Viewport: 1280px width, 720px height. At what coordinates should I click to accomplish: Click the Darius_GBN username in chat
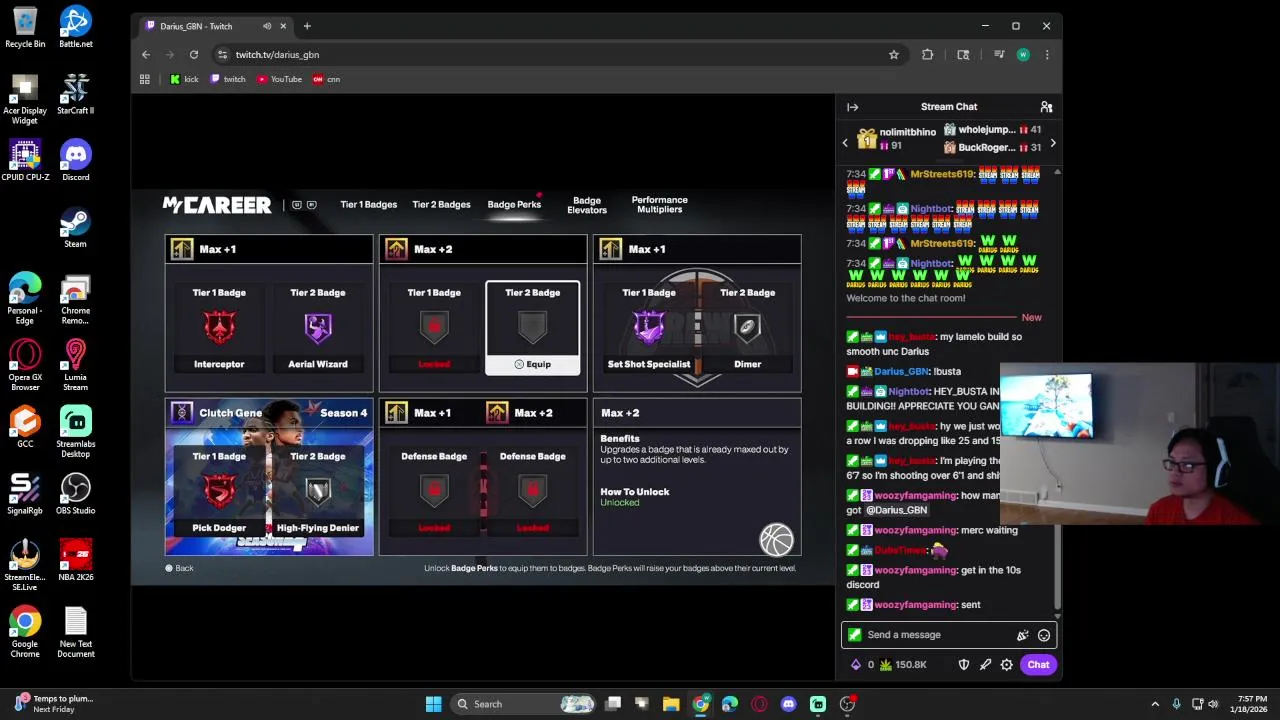point(901,372)
